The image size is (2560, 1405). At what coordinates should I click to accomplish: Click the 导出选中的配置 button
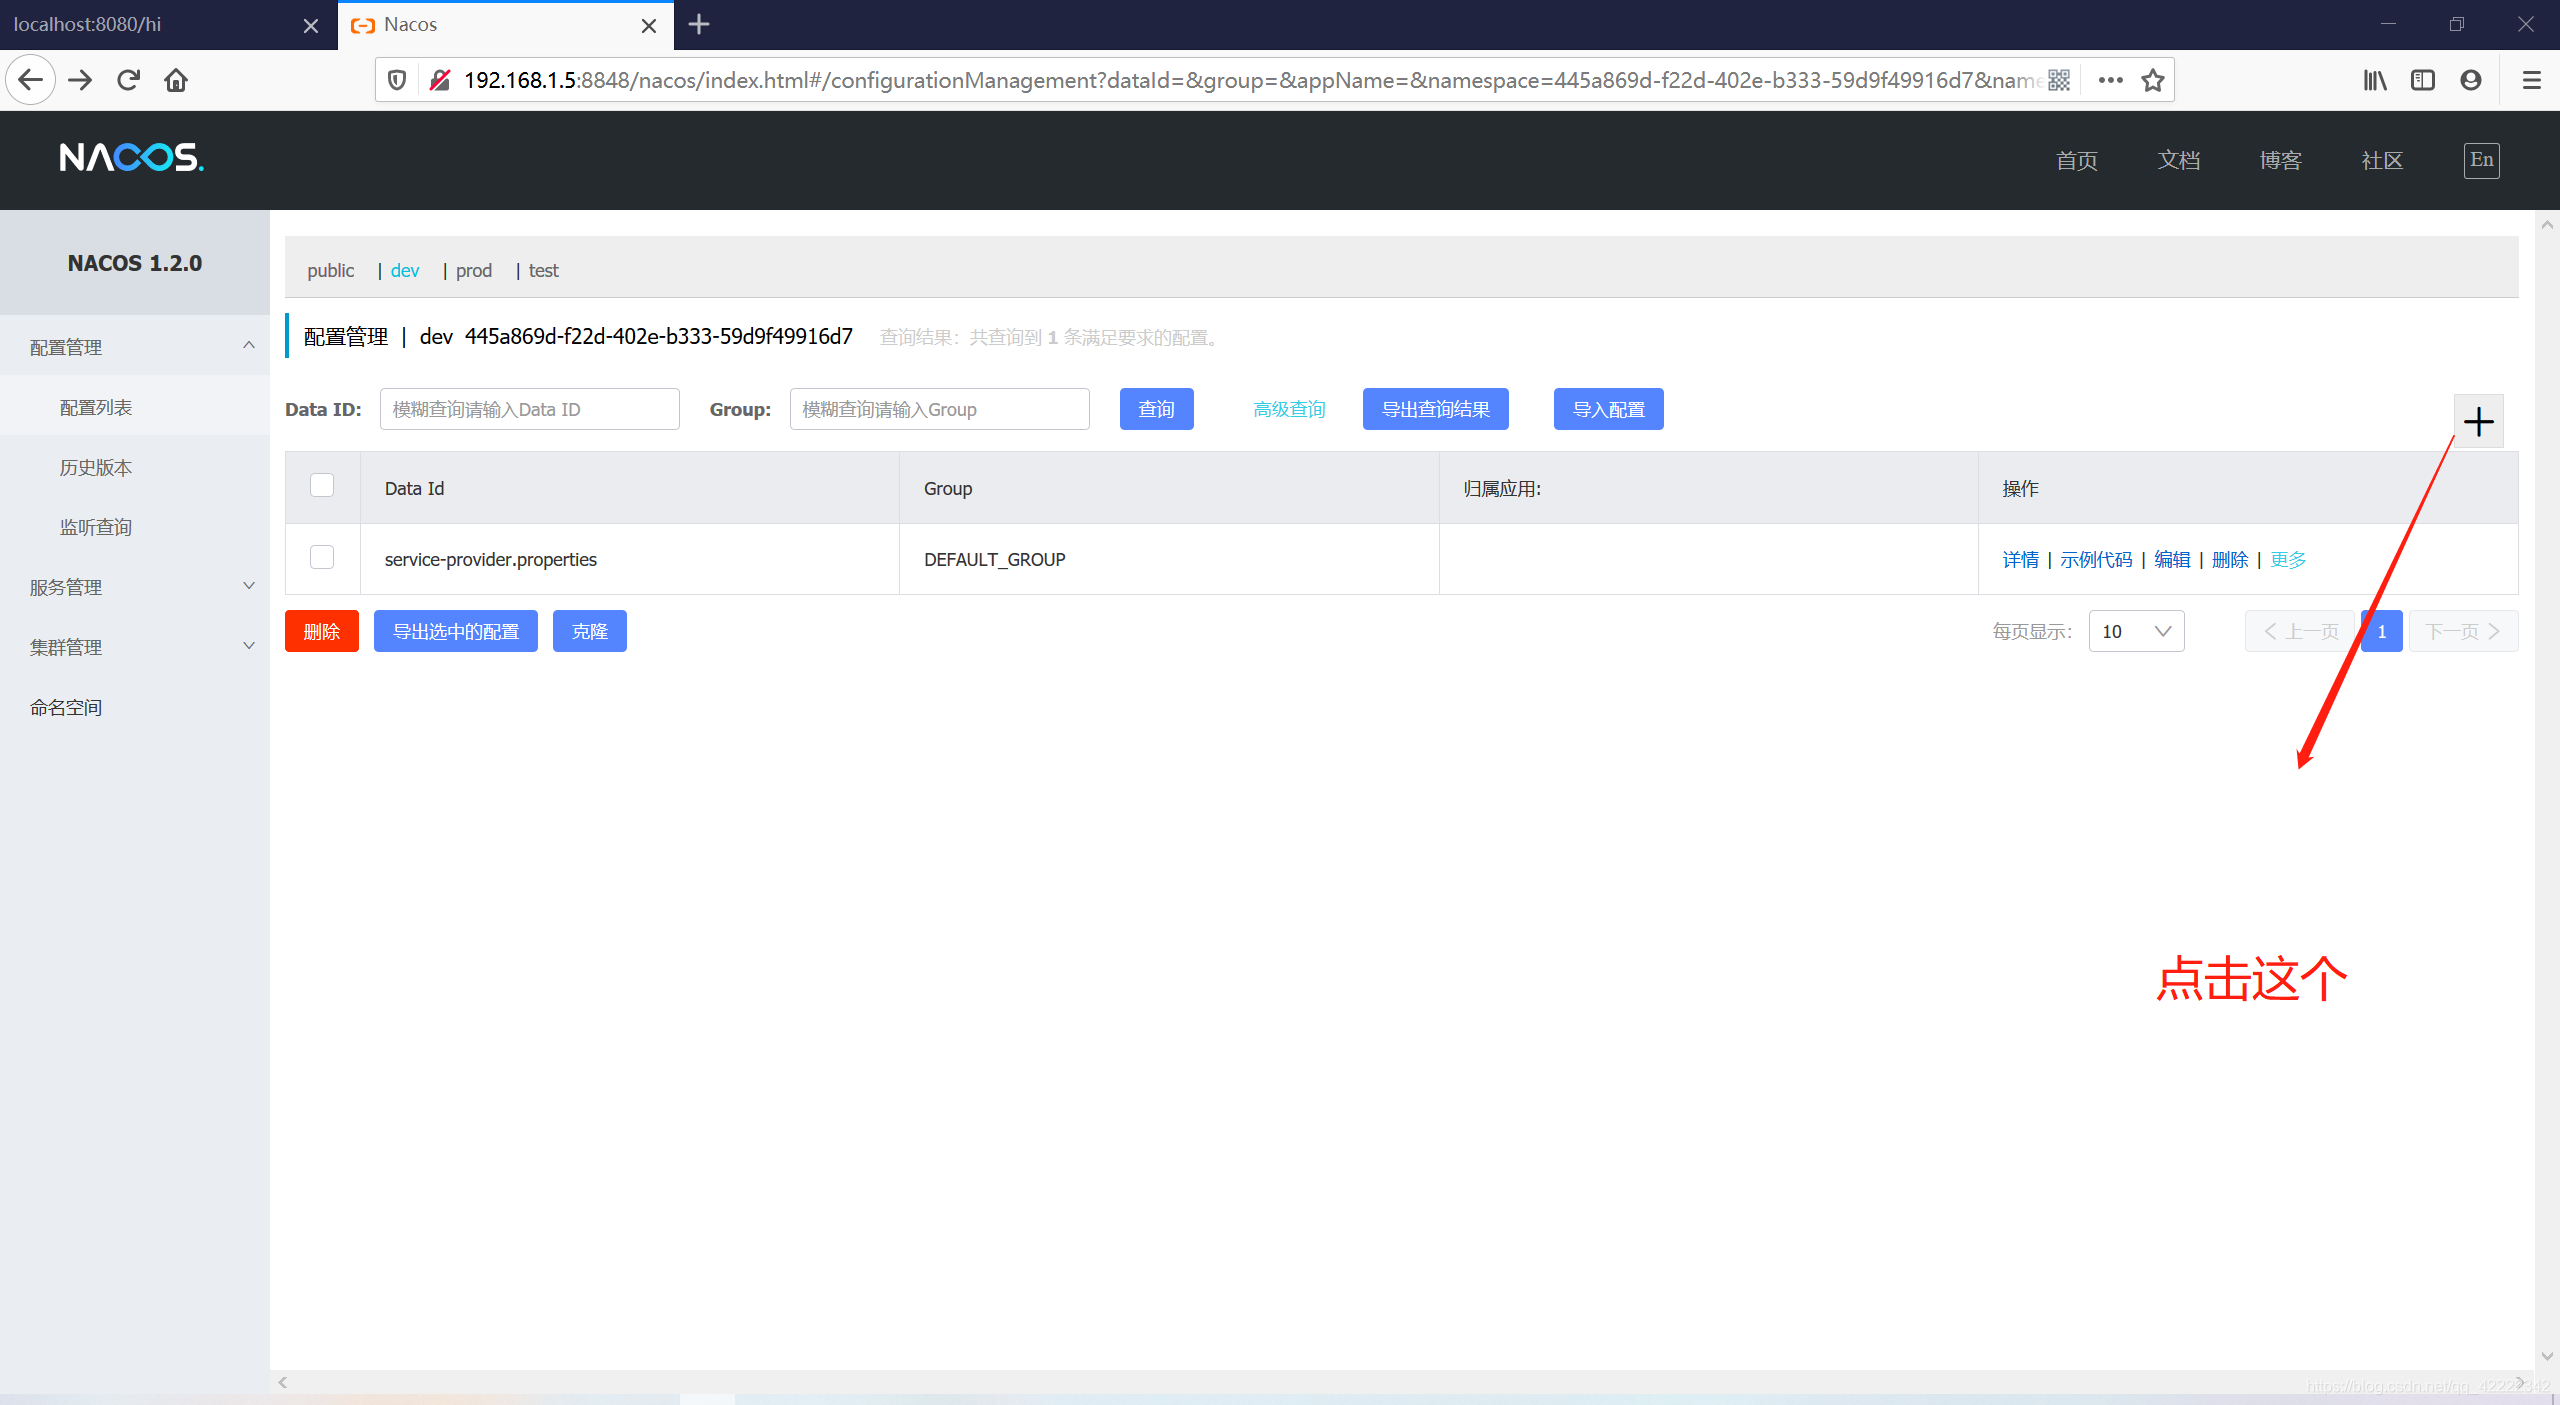coord(455,631)
